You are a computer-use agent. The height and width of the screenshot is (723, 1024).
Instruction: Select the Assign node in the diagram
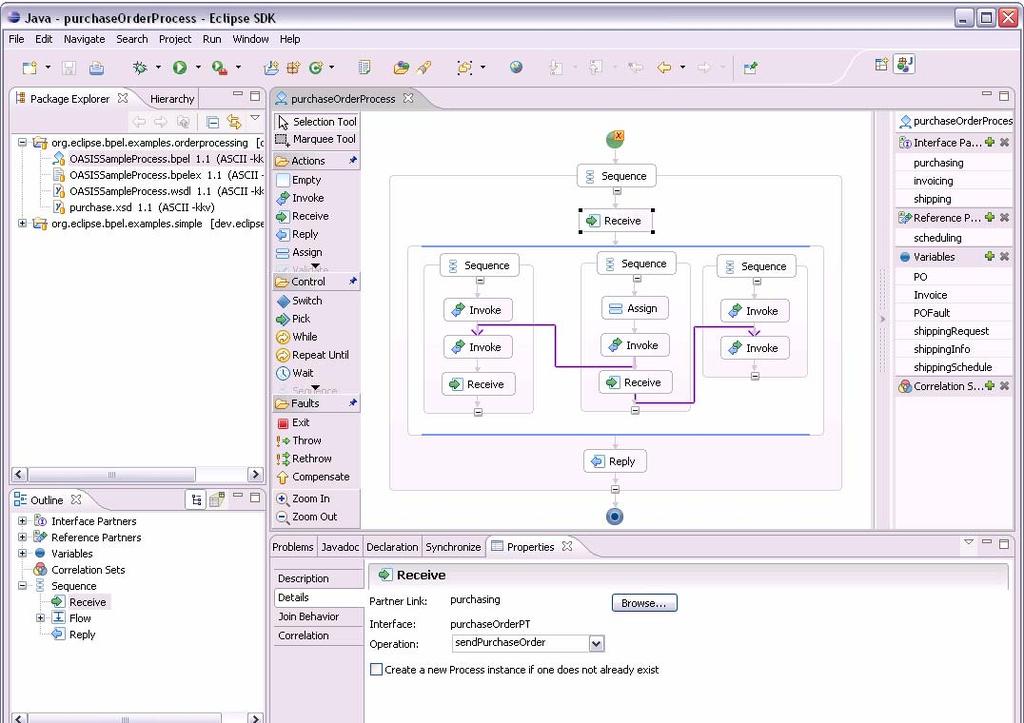[635, 308]
